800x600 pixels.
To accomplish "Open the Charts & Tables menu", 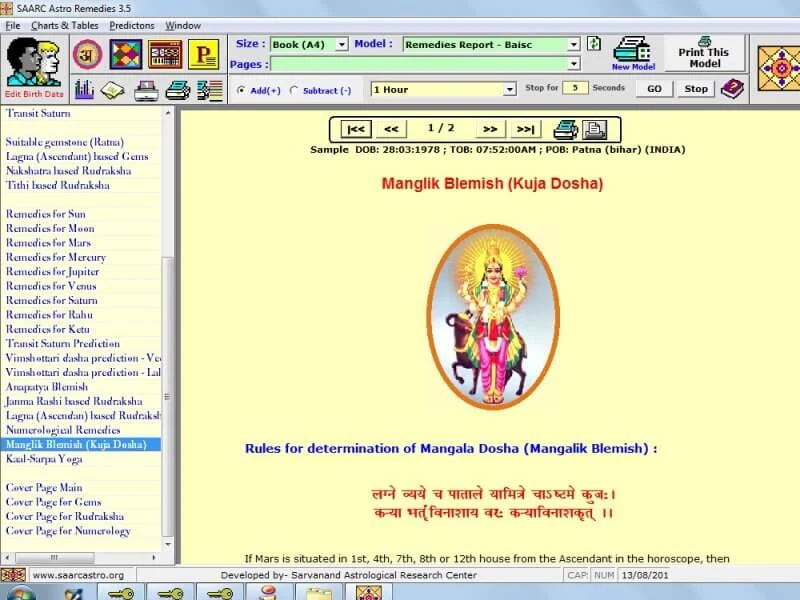I will 65,26.
